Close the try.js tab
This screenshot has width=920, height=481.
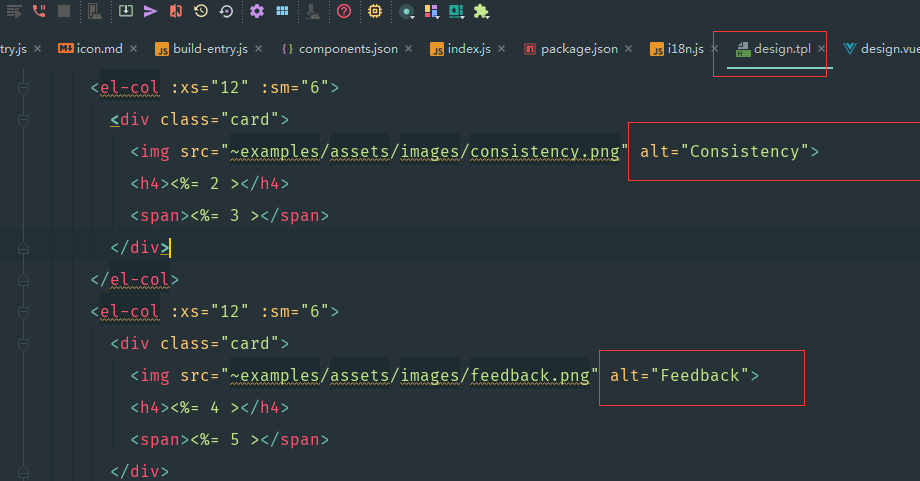(x=38, y=49)
